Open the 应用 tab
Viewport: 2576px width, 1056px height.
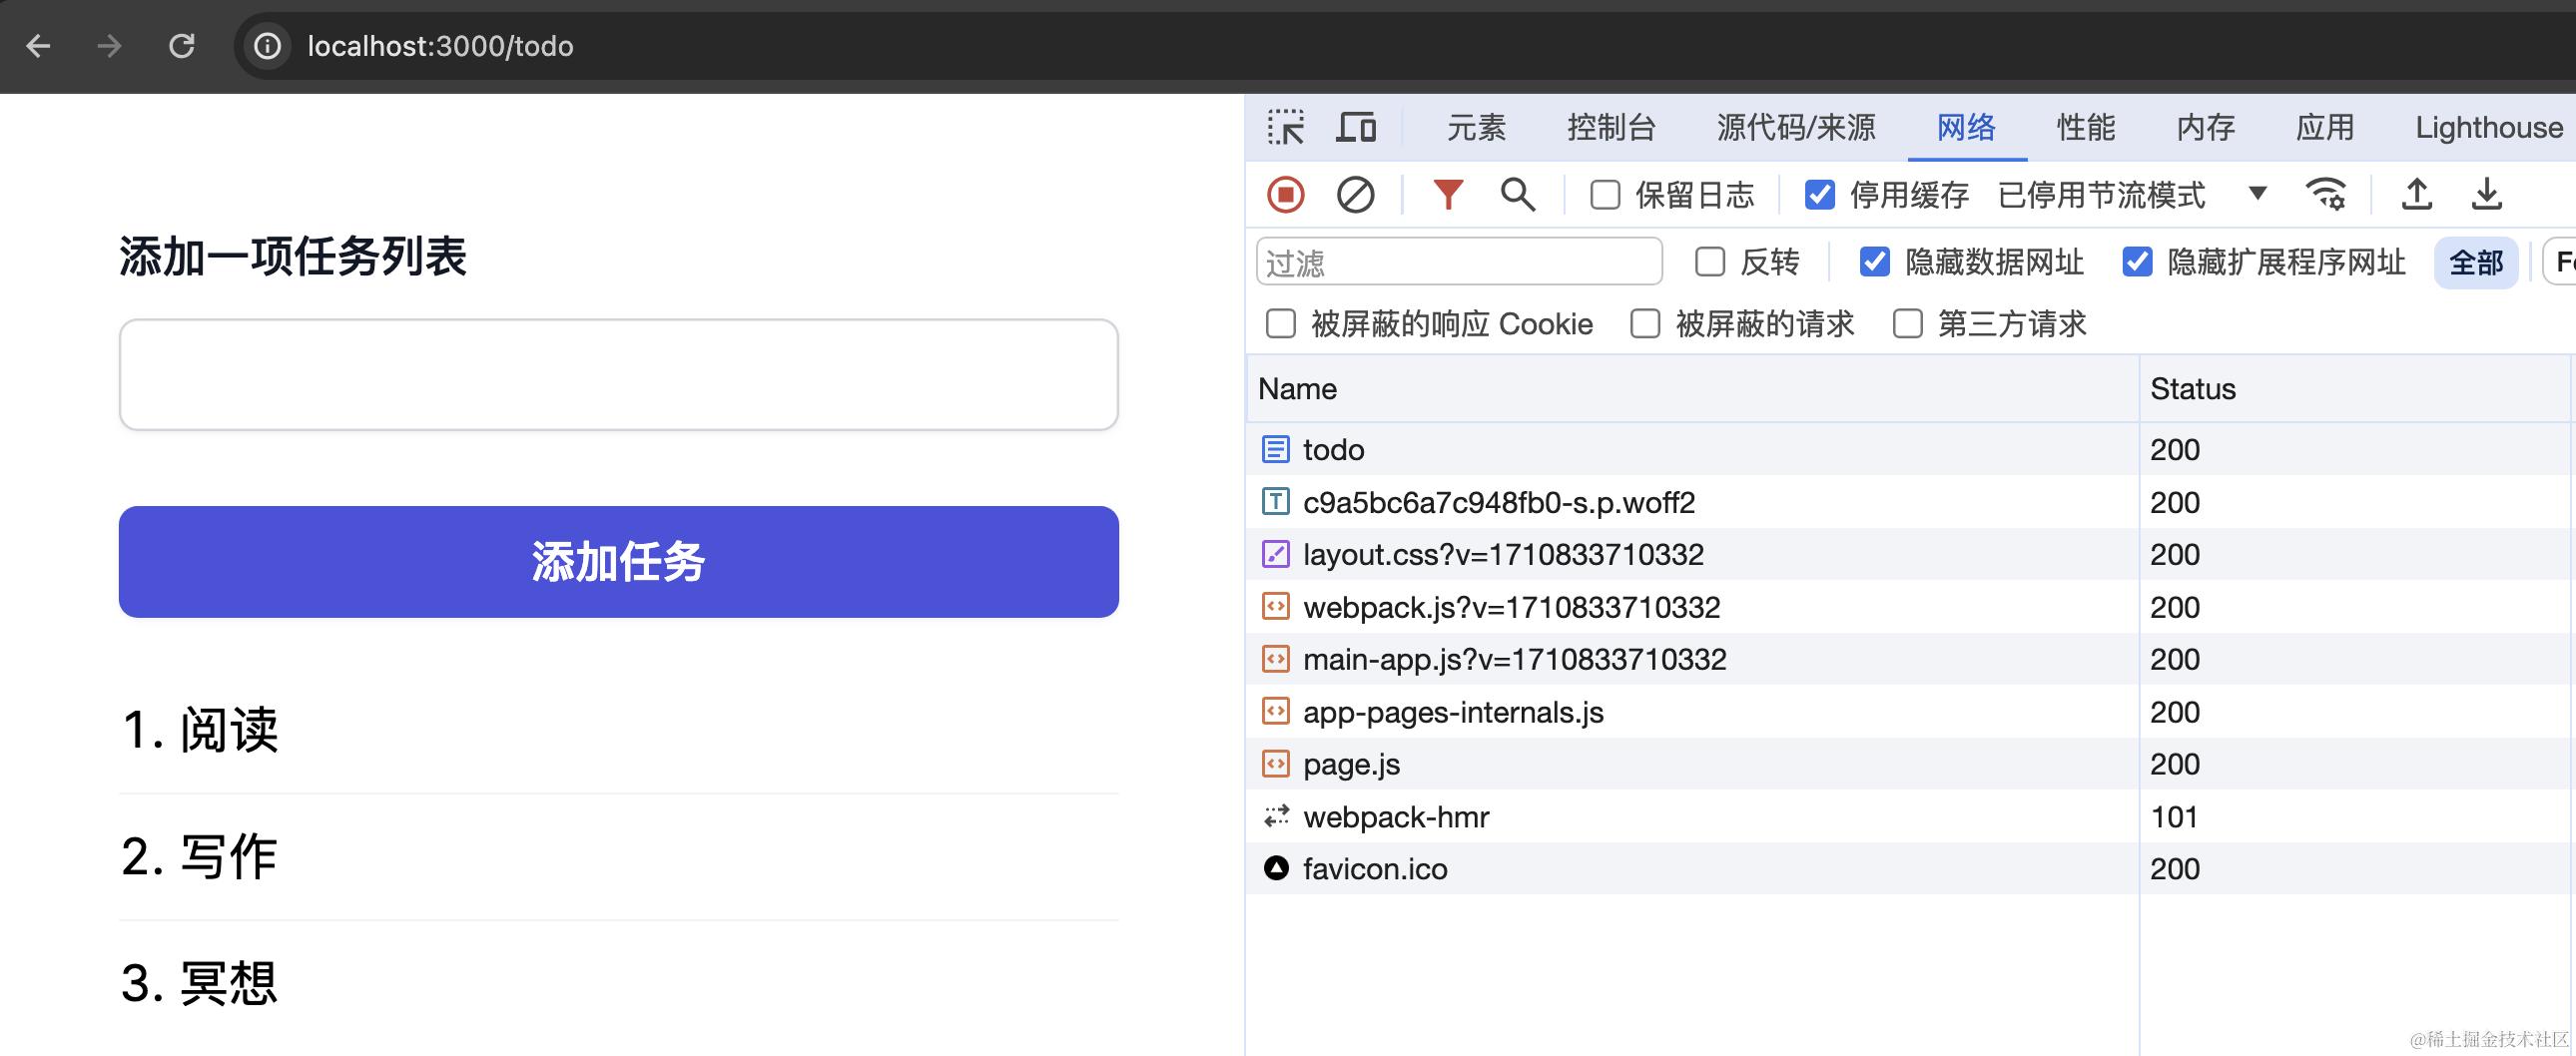(x=2325, y=127)
